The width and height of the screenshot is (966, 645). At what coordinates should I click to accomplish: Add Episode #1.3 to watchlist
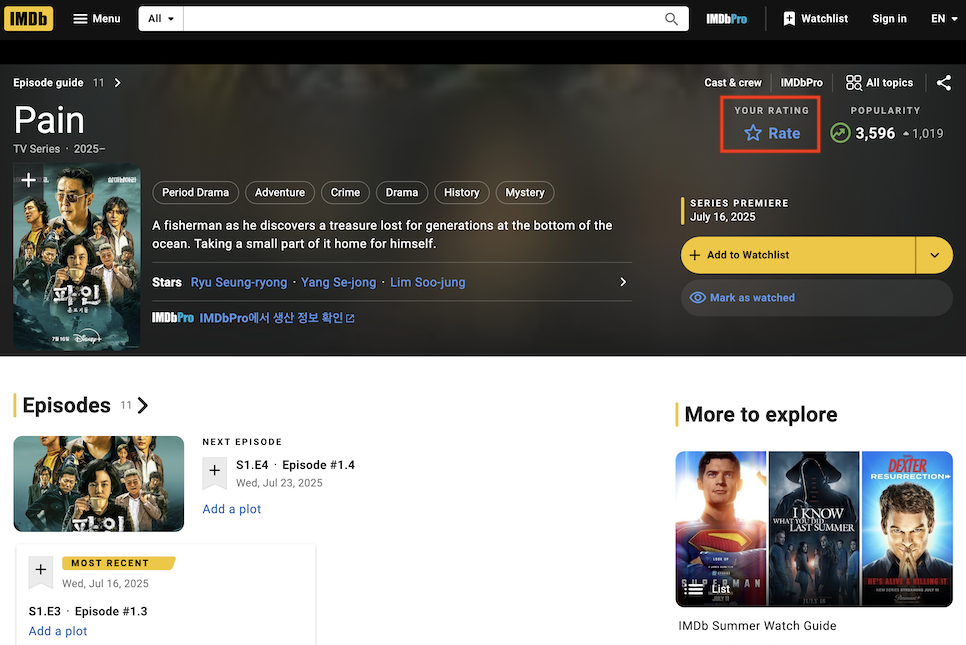click(41, 571)
